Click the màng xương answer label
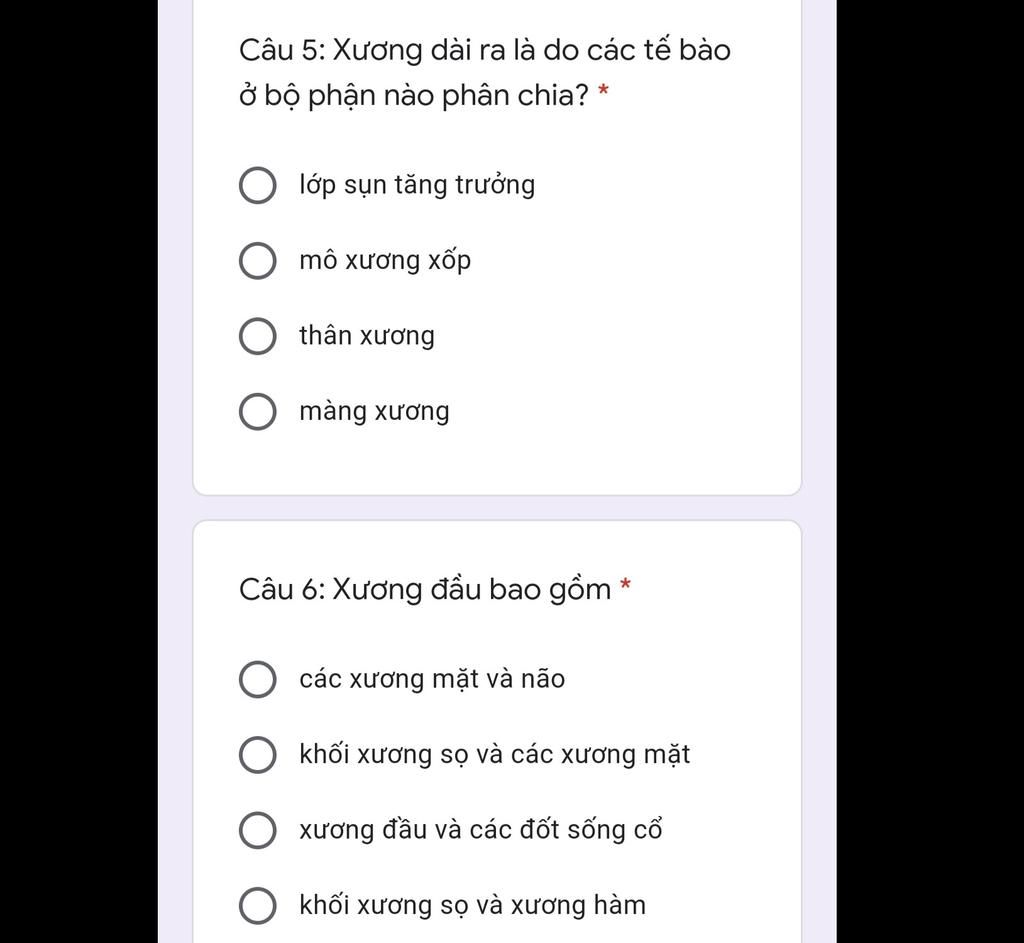This screenshot has height=943, width=1024. 374,411
